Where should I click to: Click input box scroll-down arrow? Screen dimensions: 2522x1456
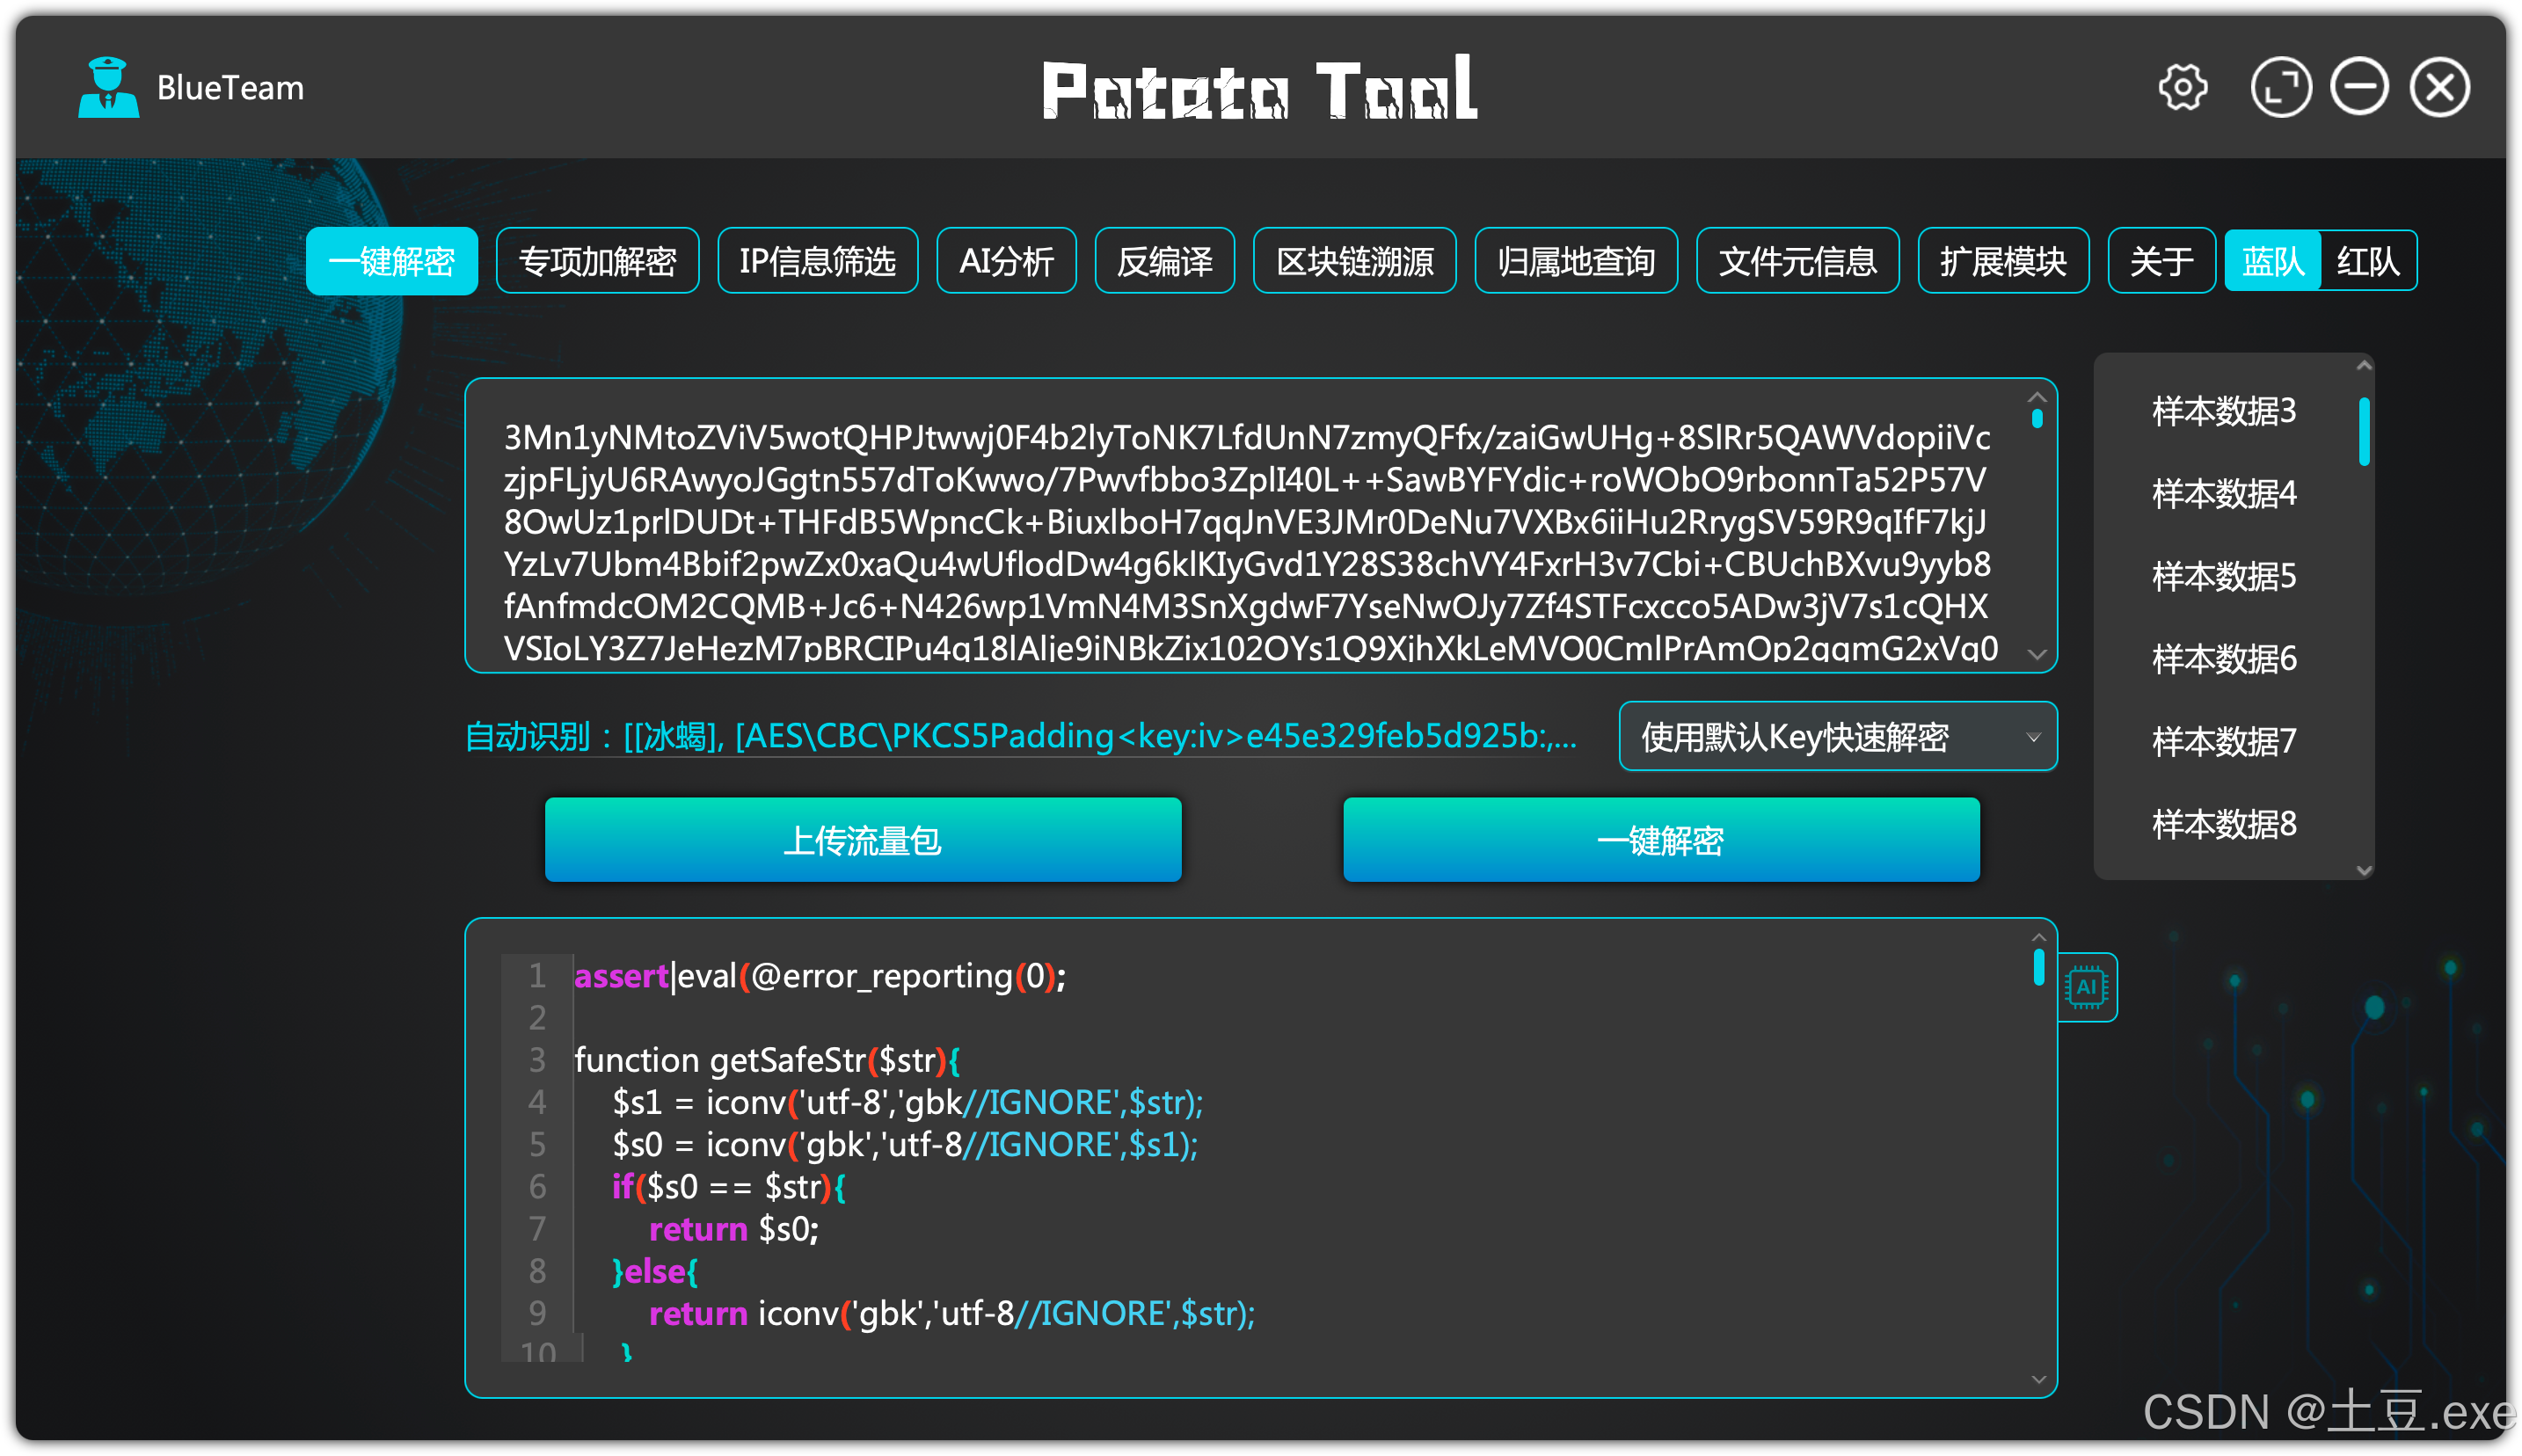[x=2037, y=655]
